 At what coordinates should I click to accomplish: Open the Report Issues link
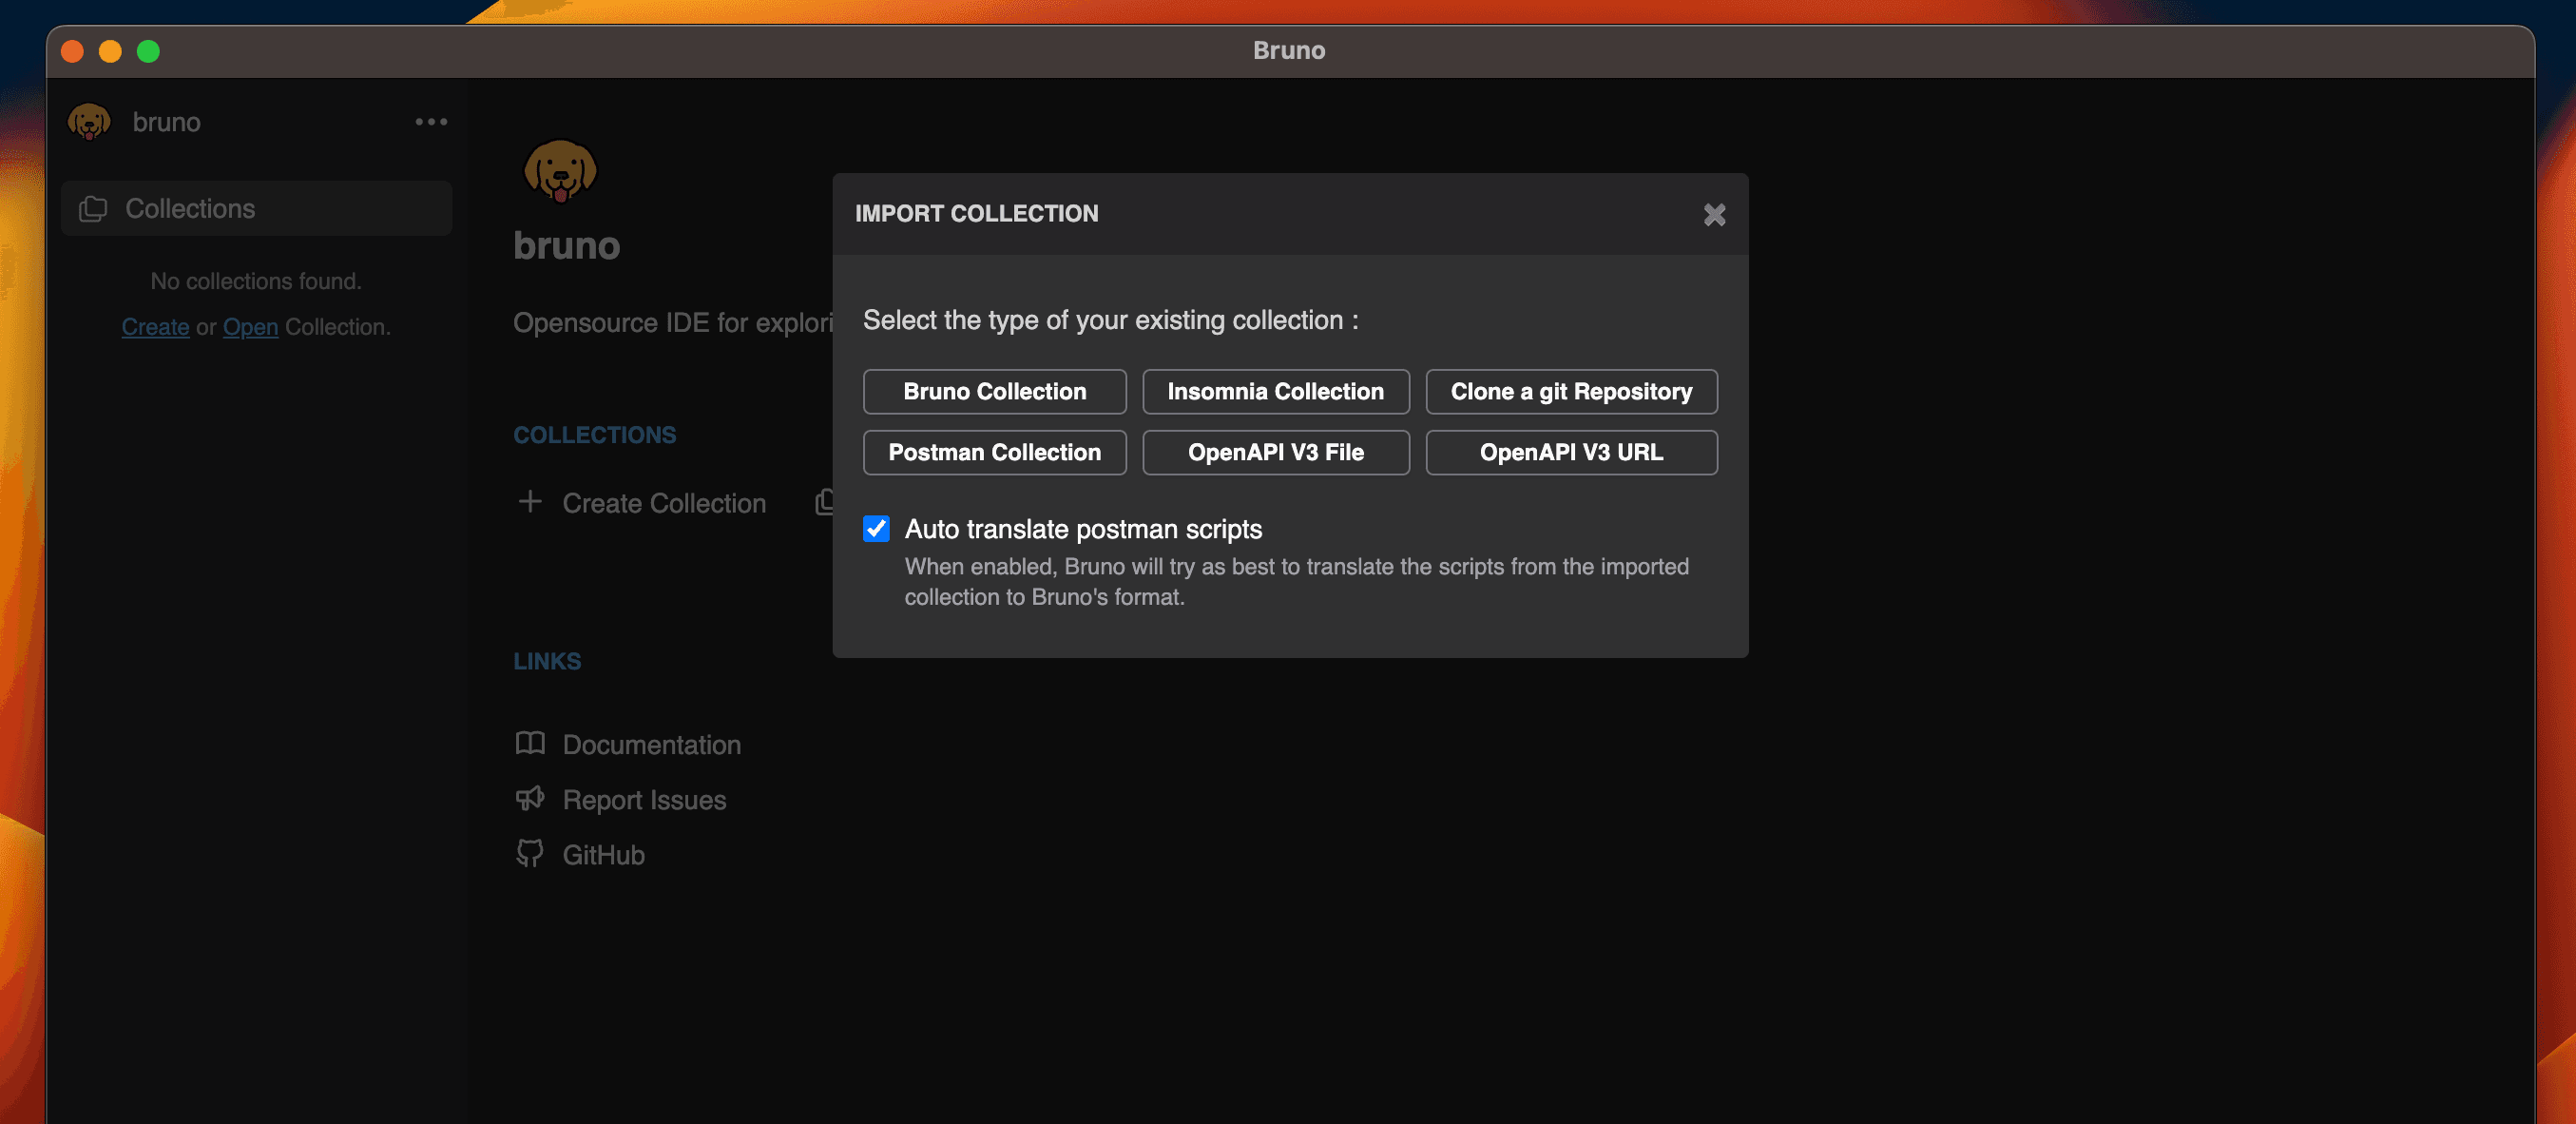[644, 800]
